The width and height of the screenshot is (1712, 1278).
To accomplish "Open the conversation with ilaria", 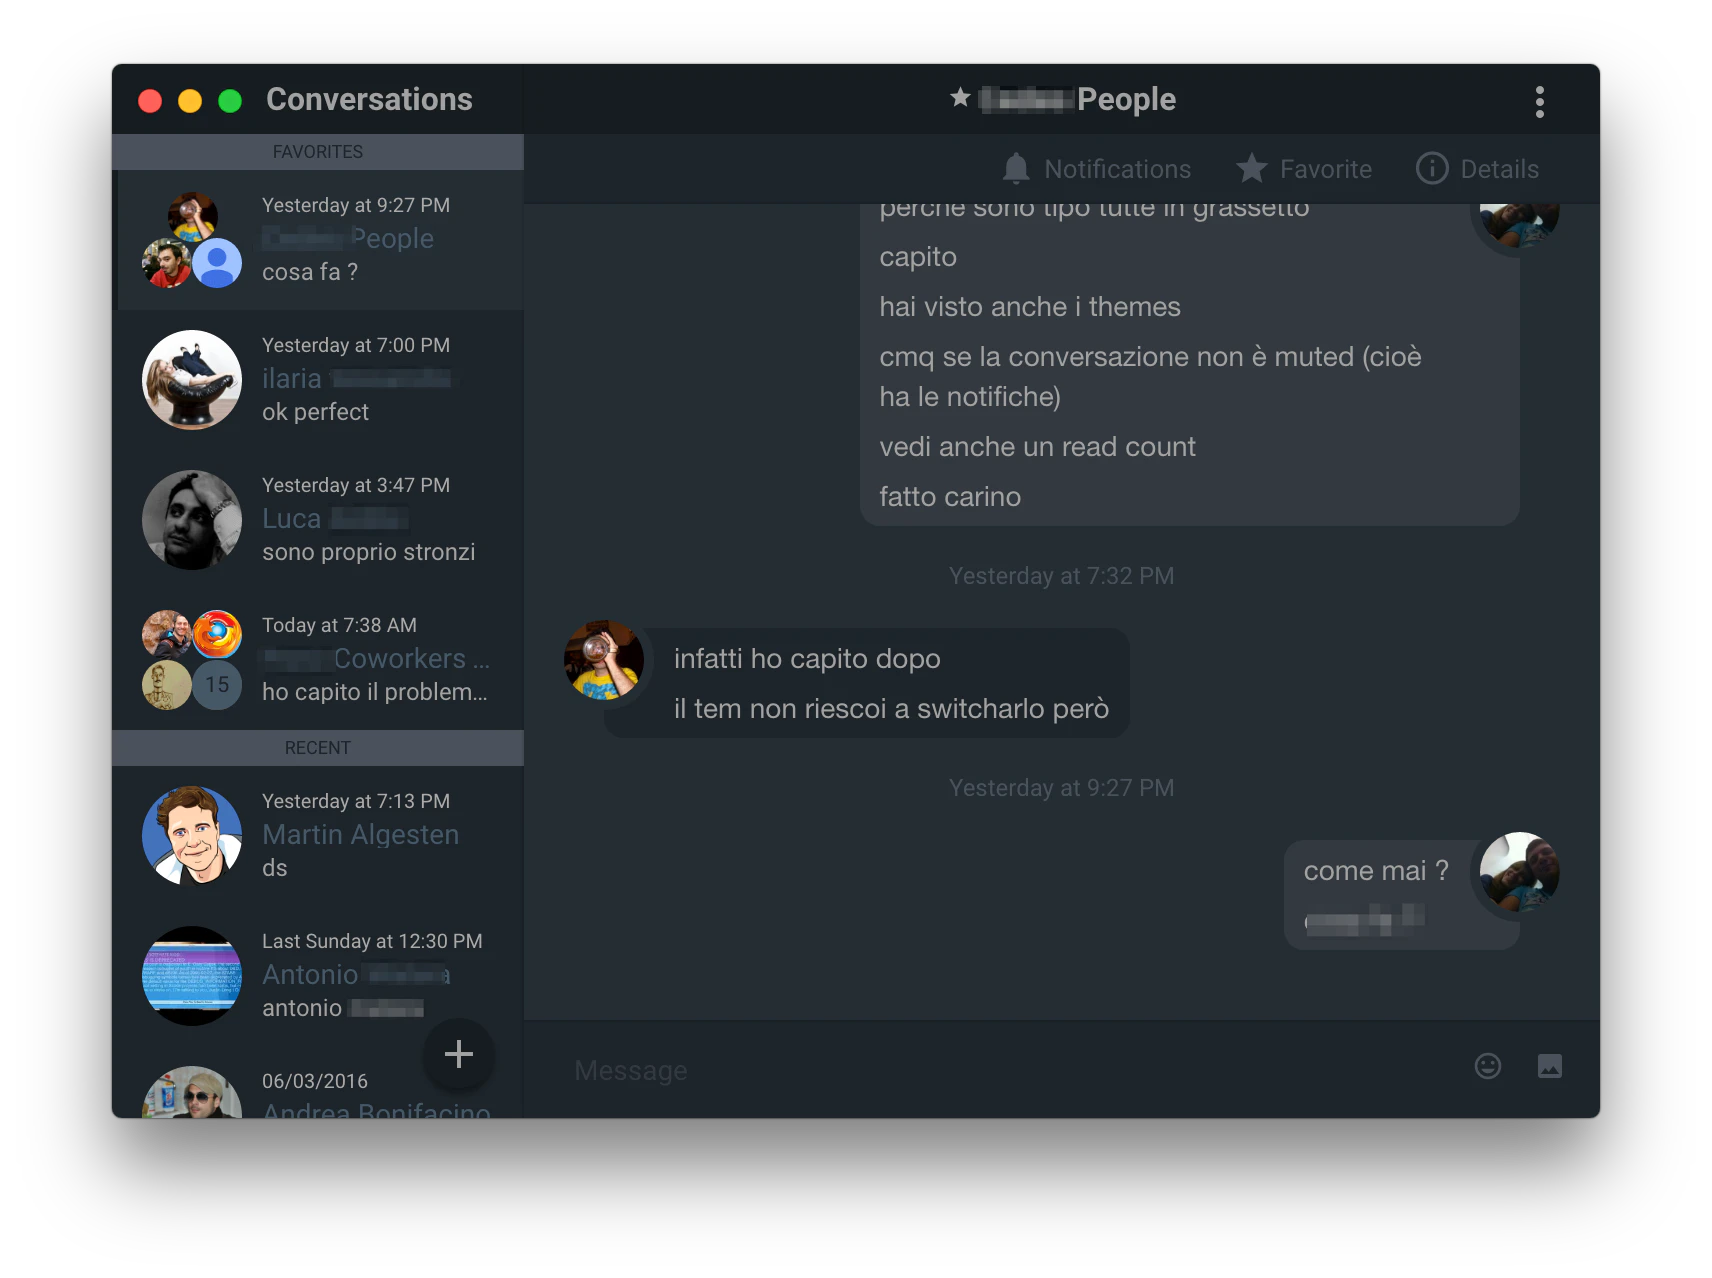I will pyautogui.click(x=318, y=380).
